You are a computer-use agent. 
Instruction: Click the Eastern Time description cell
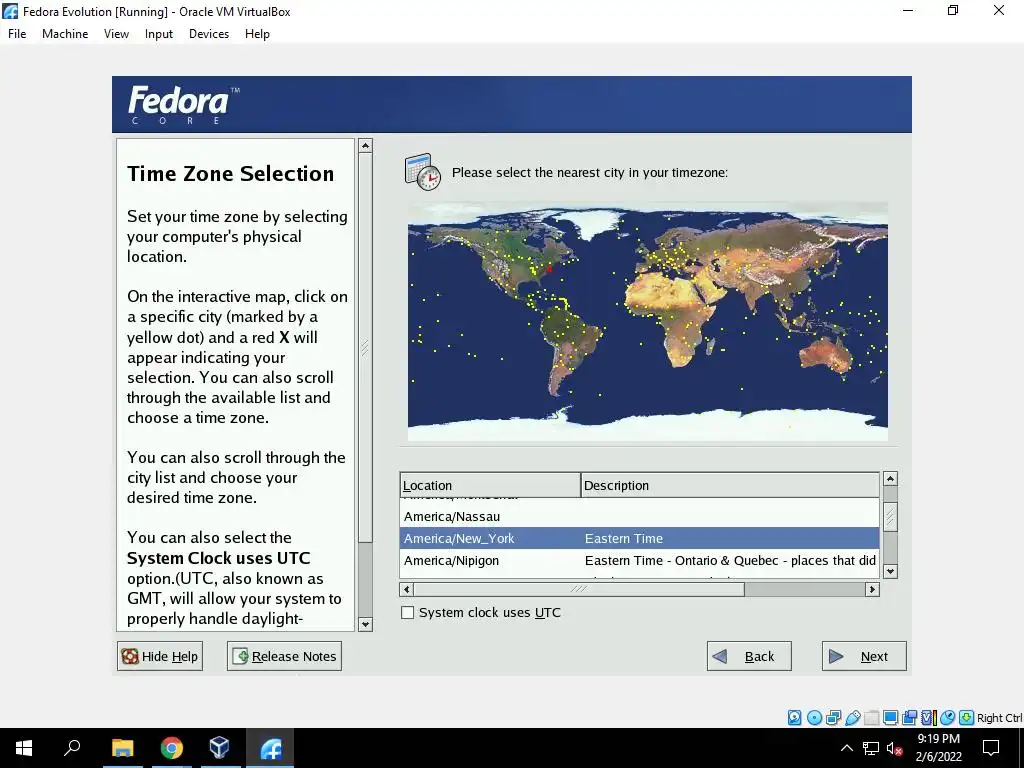tap(624, 539)
